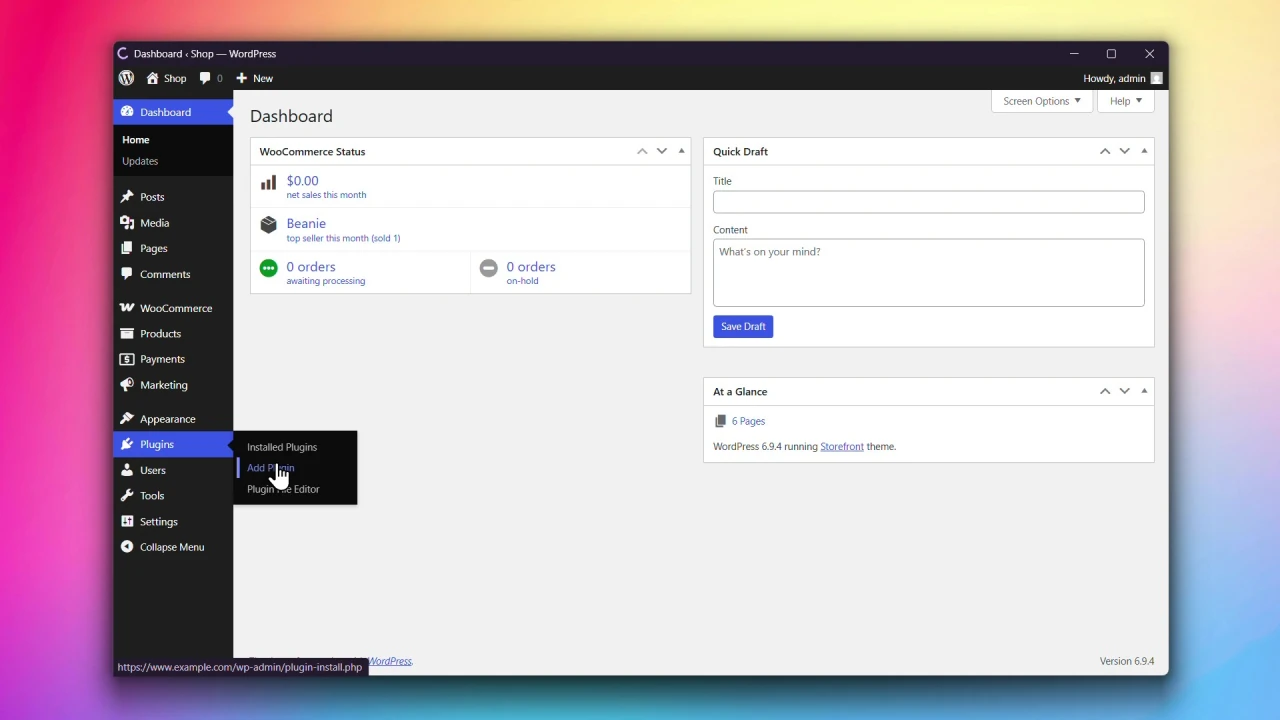The width and height of the screenshot is (1280, 720).
Task: Expand the Screen Options panel
Action: click(x=1041, y=101)
